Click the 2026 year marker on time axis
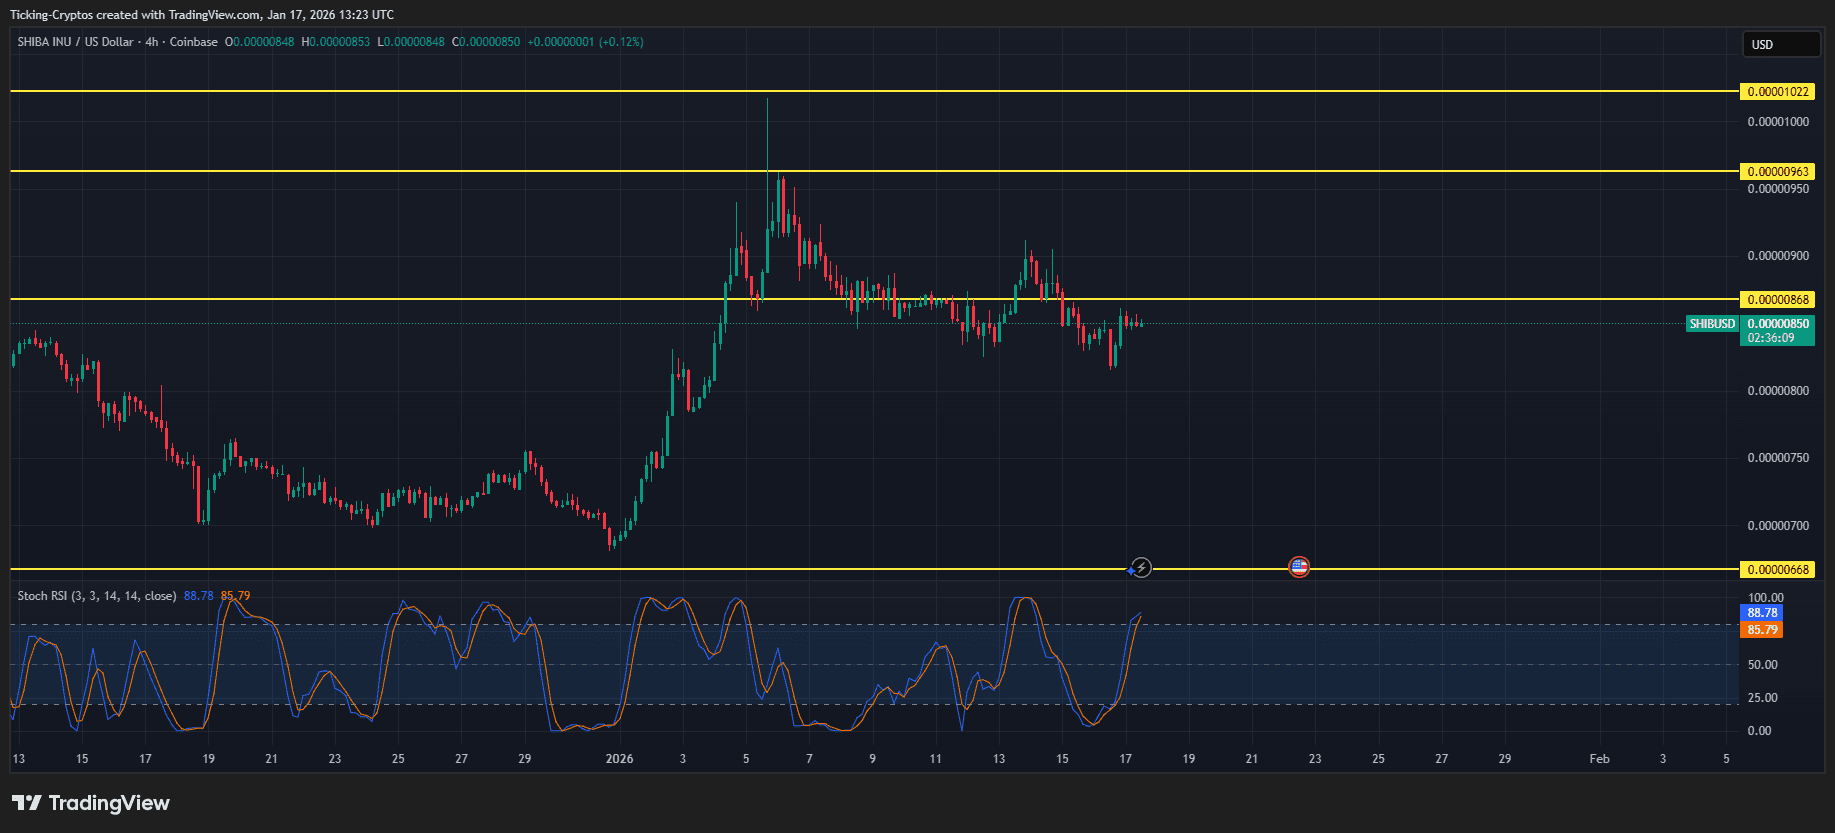The image size is (1835, 833). pos(619,759)
